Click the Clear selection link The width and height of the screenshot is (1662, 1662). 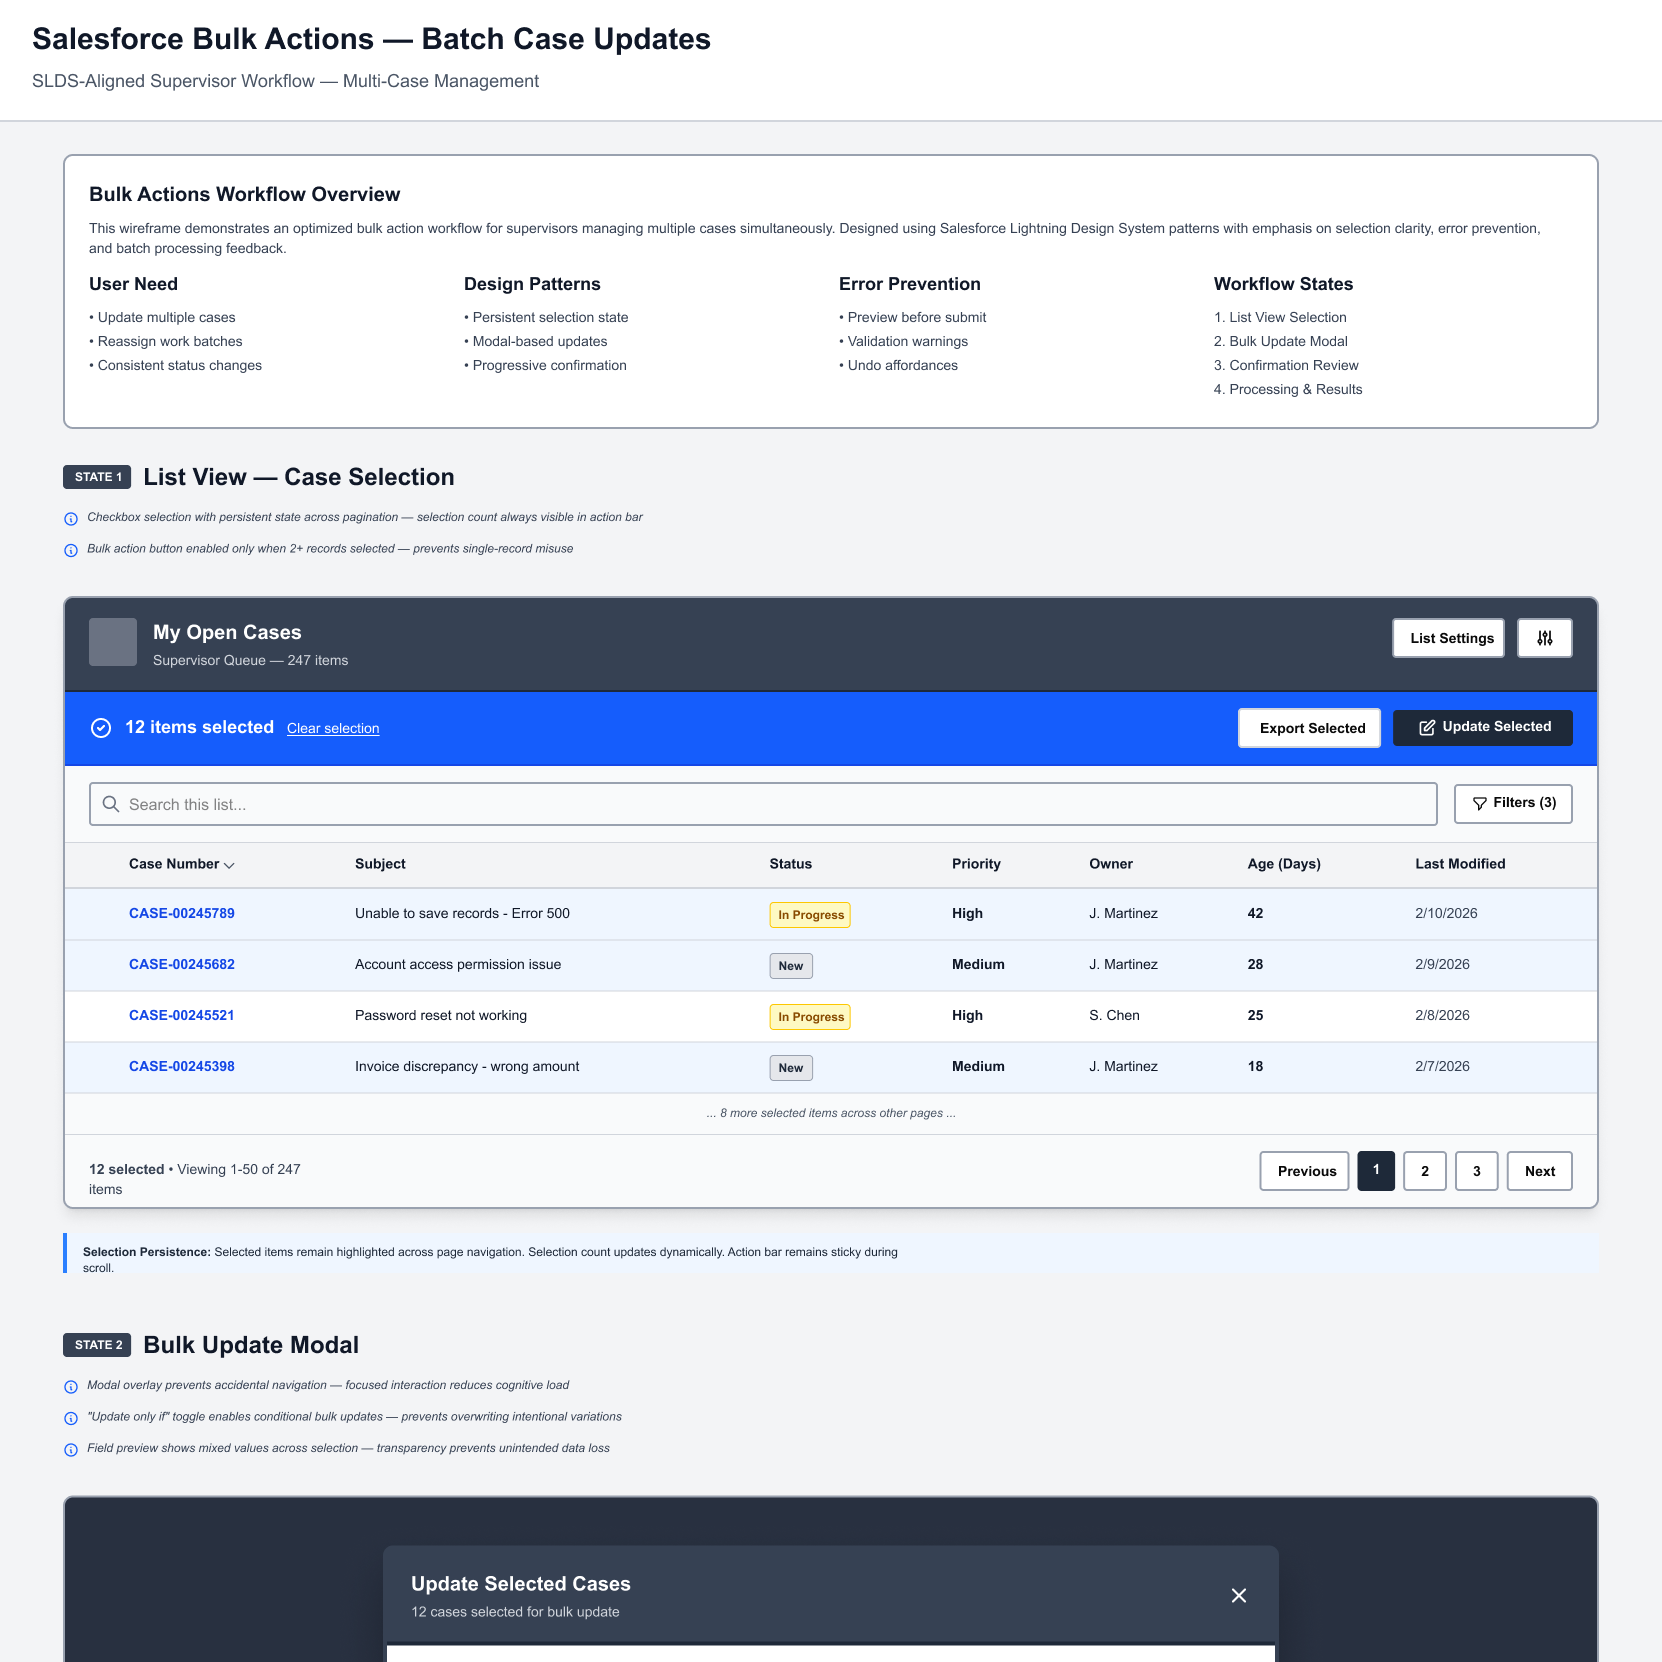tap(333, 728)
